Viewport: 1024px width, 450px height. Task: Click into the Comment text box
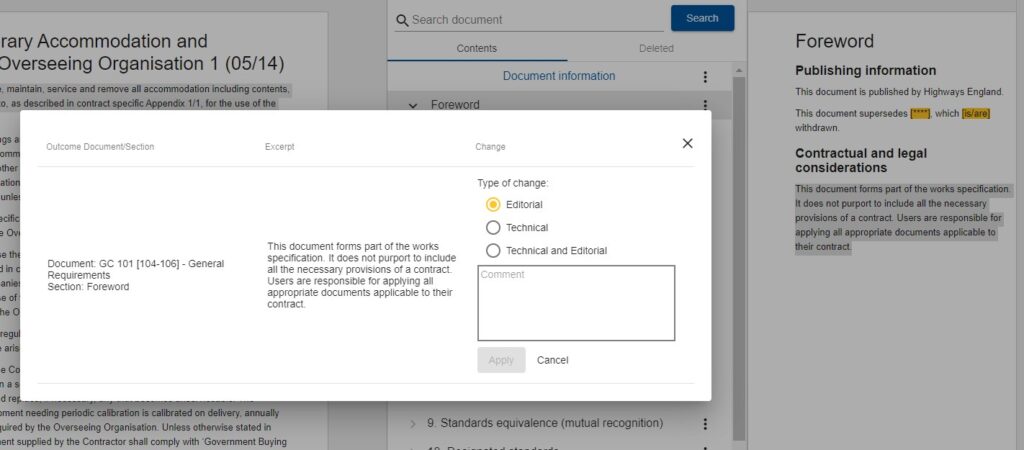[576, 303]
